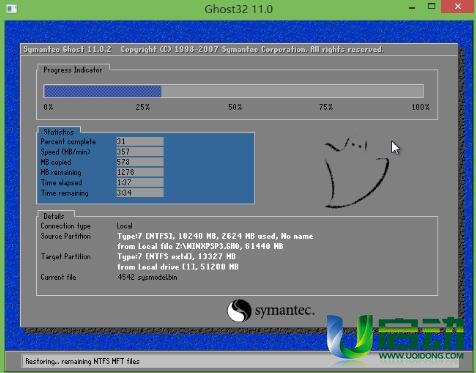Click the Time elapsed value field

tap(140, 182)
